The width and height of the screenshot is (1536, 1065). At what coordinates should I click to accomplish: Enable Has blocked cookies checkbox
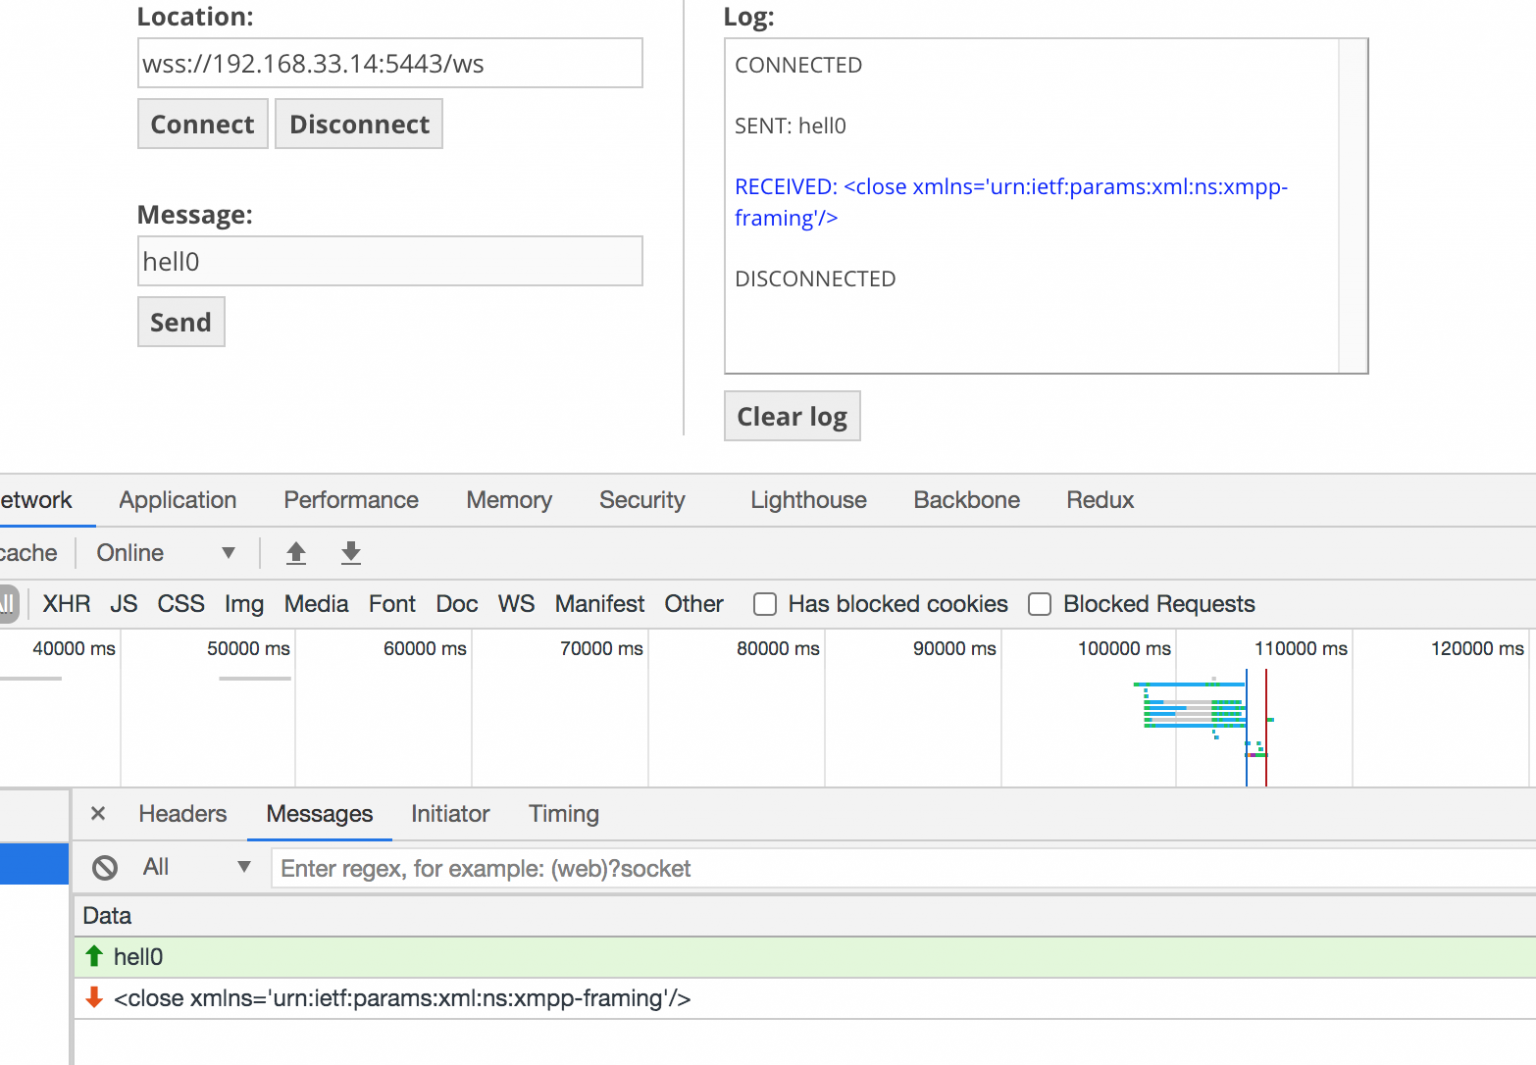click(x=765, y=604)
